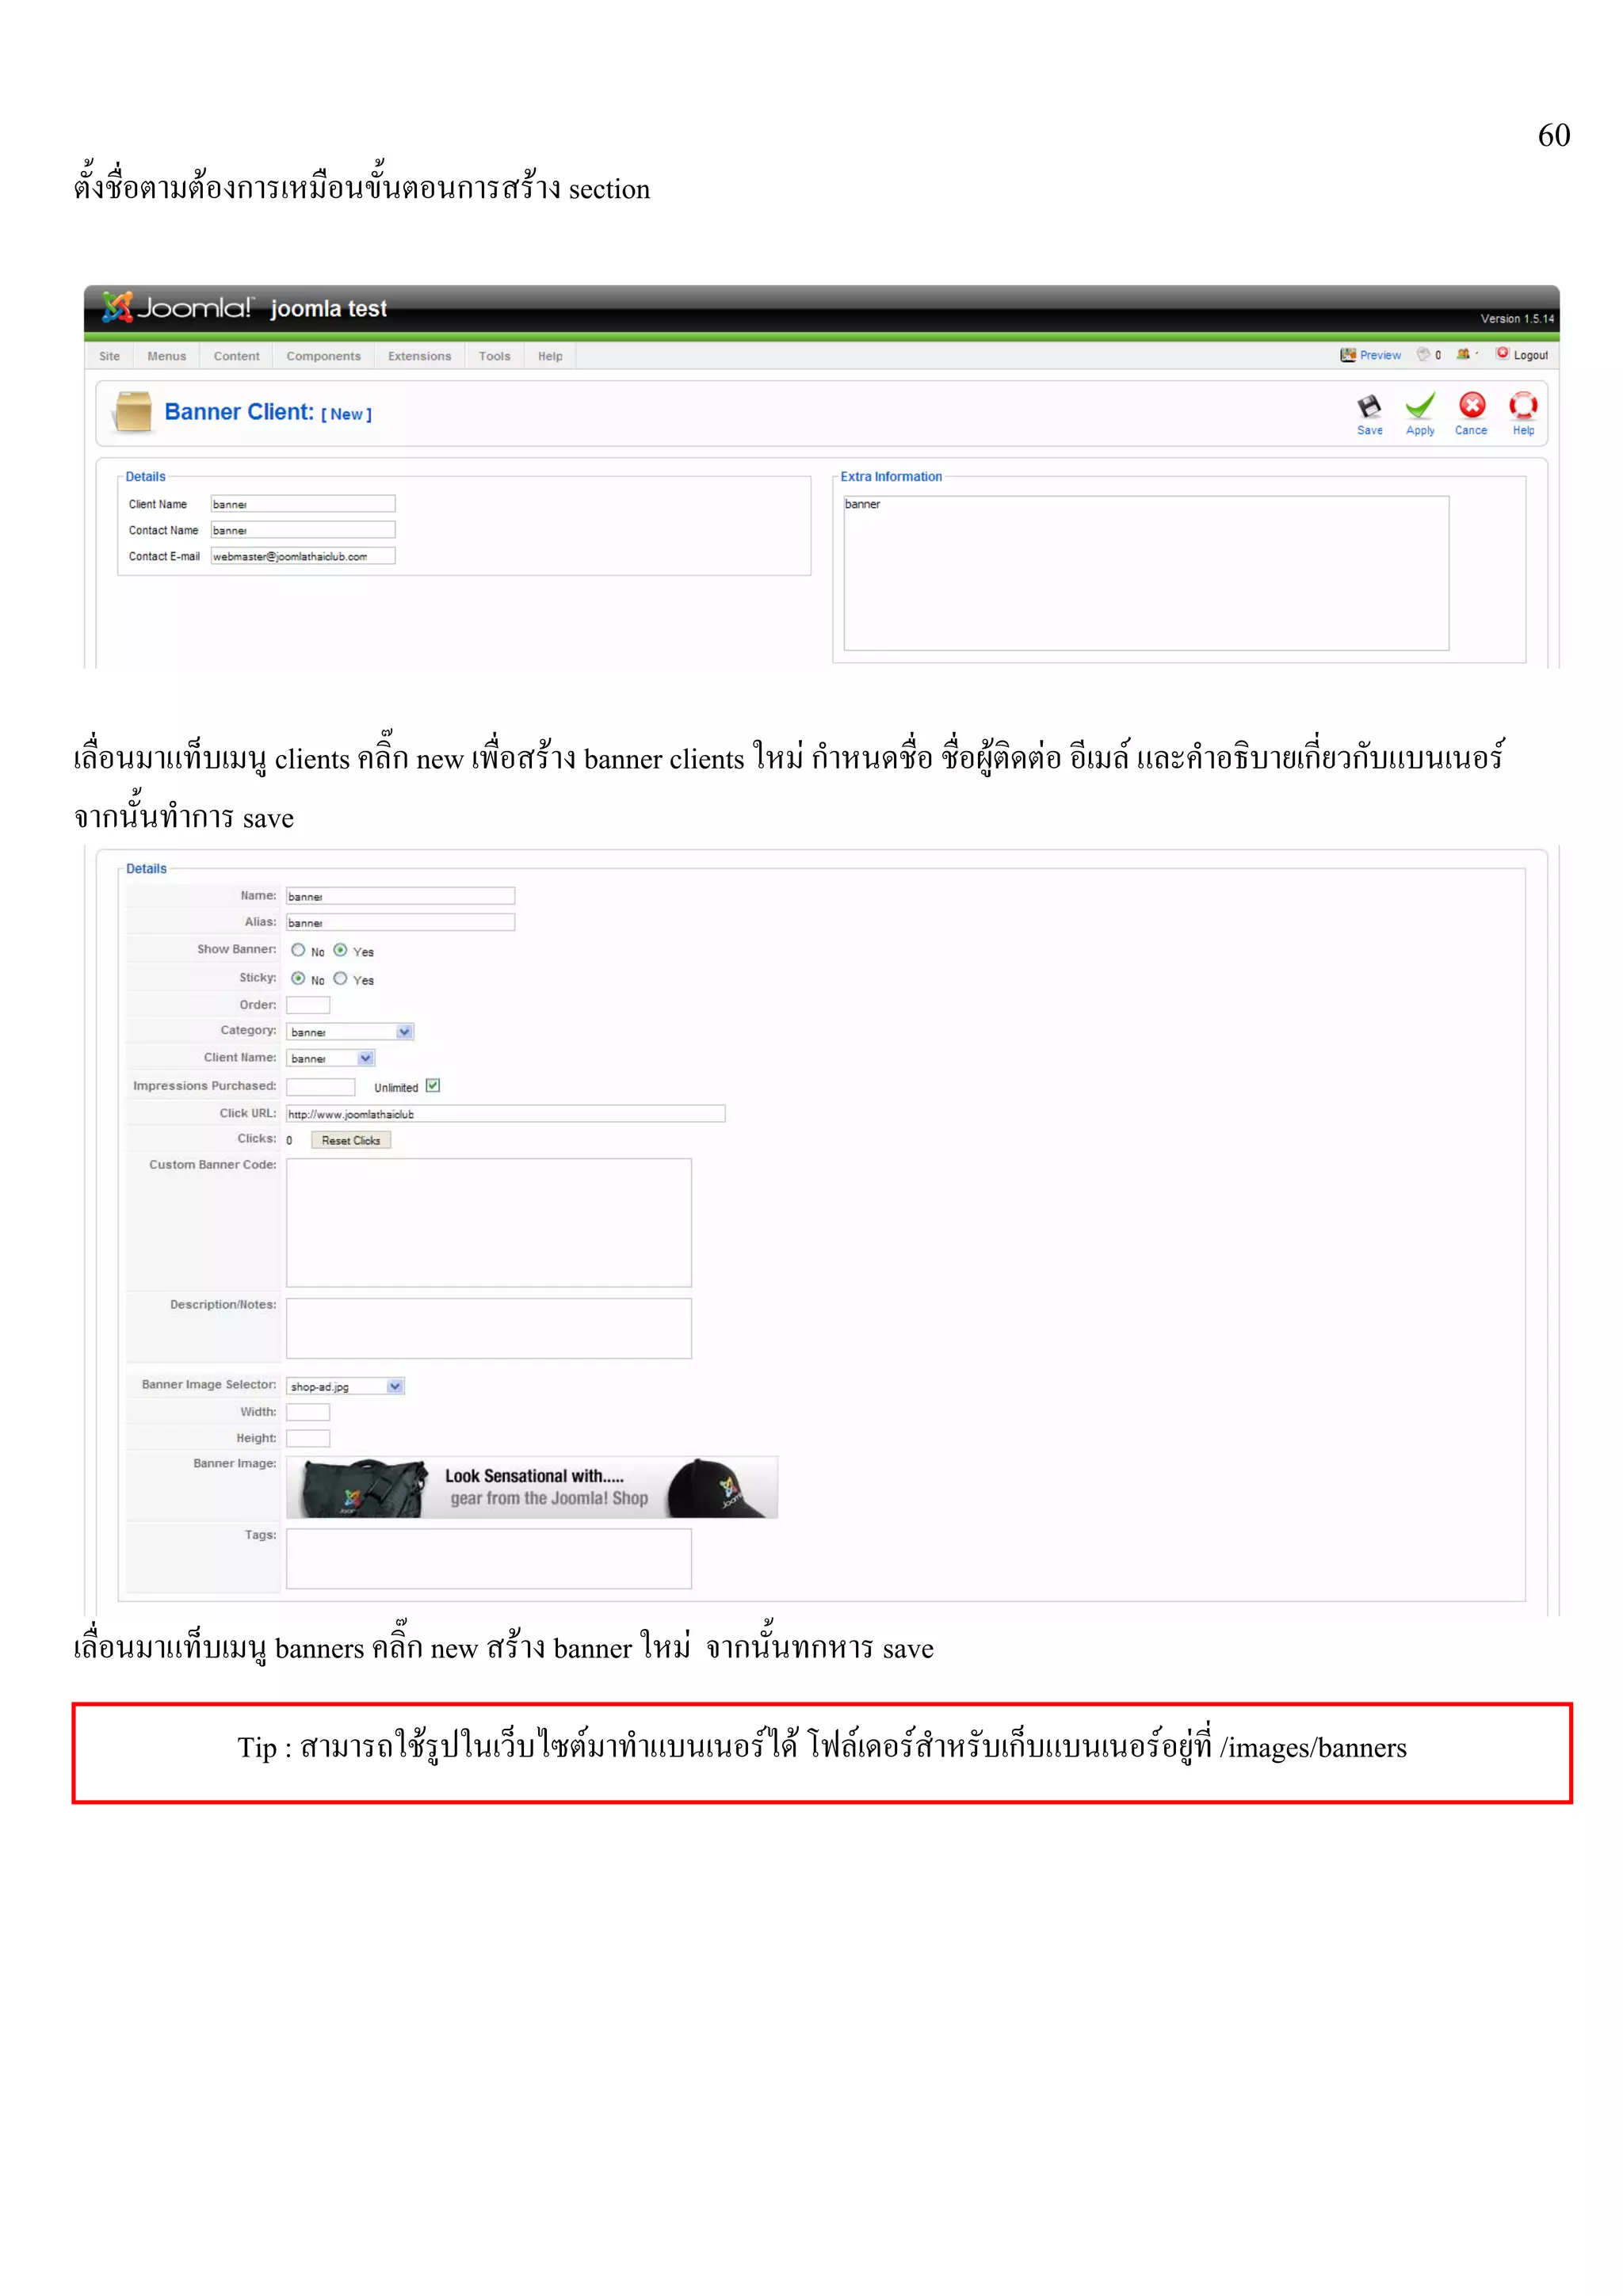Screen dimensions: 1623x2296
Task: Select Show Banner Yes radio button
Action: pyautogui.click(x=340, y=950)
